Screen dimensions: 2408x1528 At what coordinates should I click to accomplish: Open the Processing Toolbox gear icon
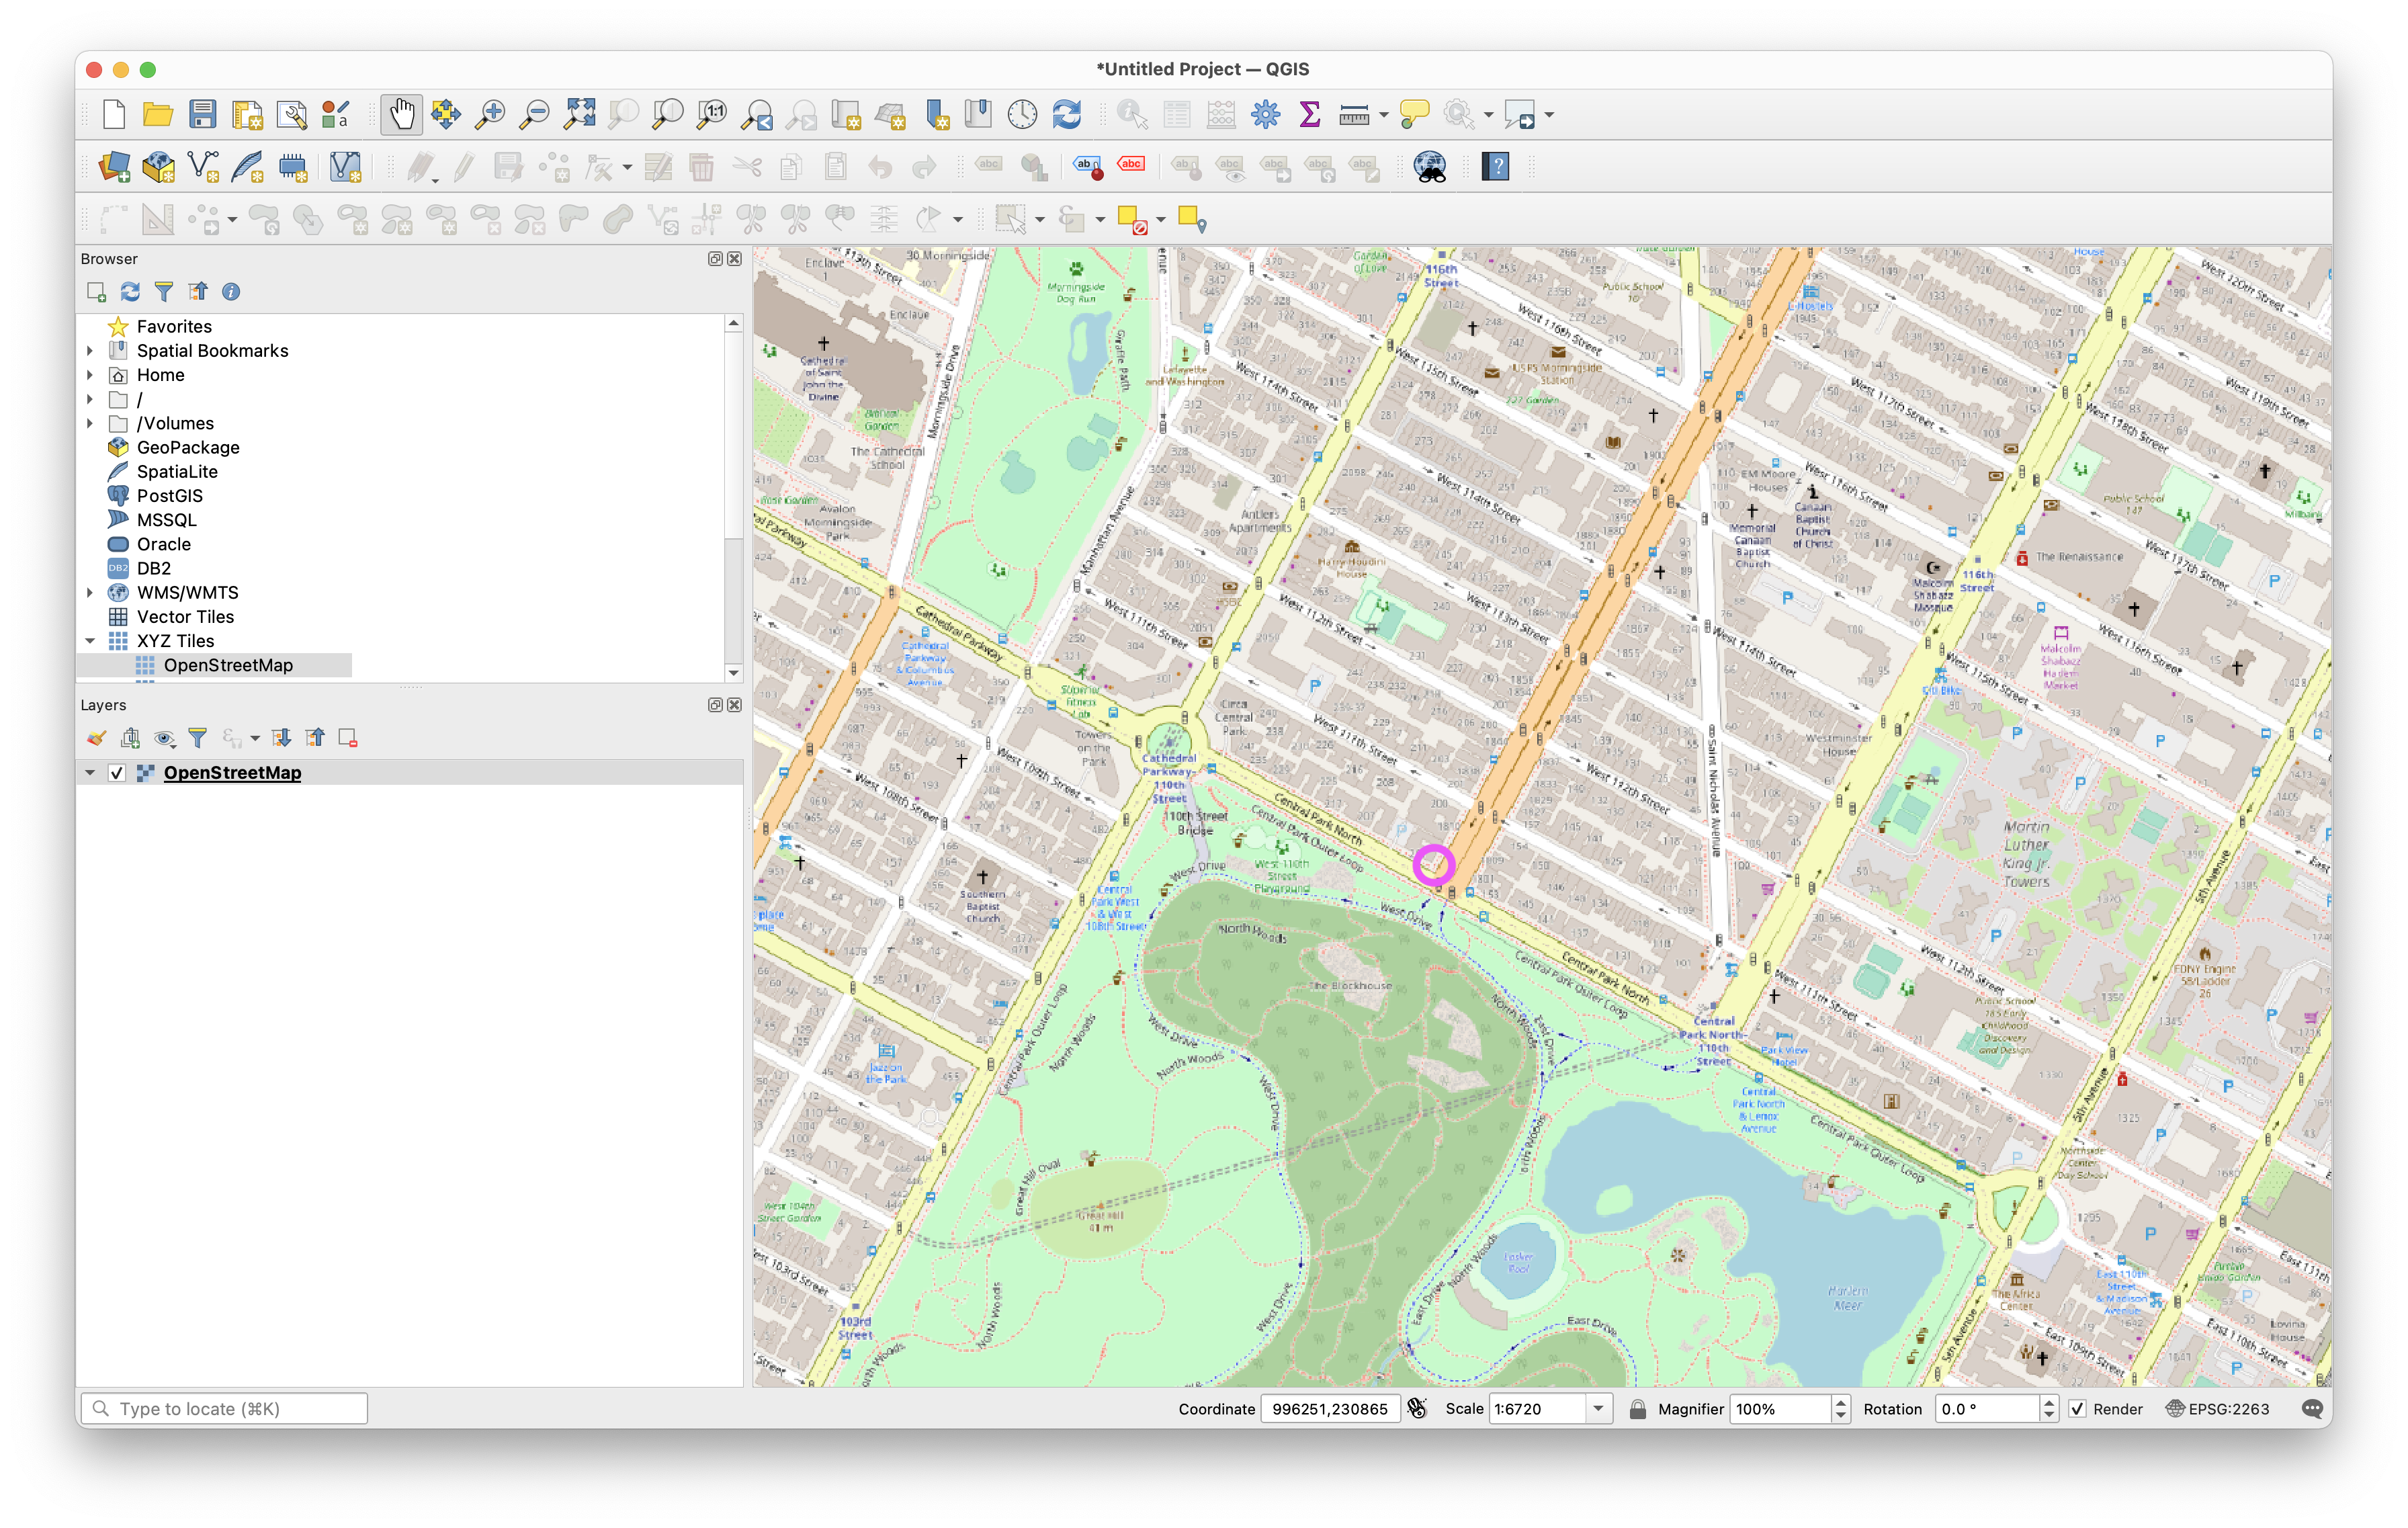click(x=1265, y=115)
